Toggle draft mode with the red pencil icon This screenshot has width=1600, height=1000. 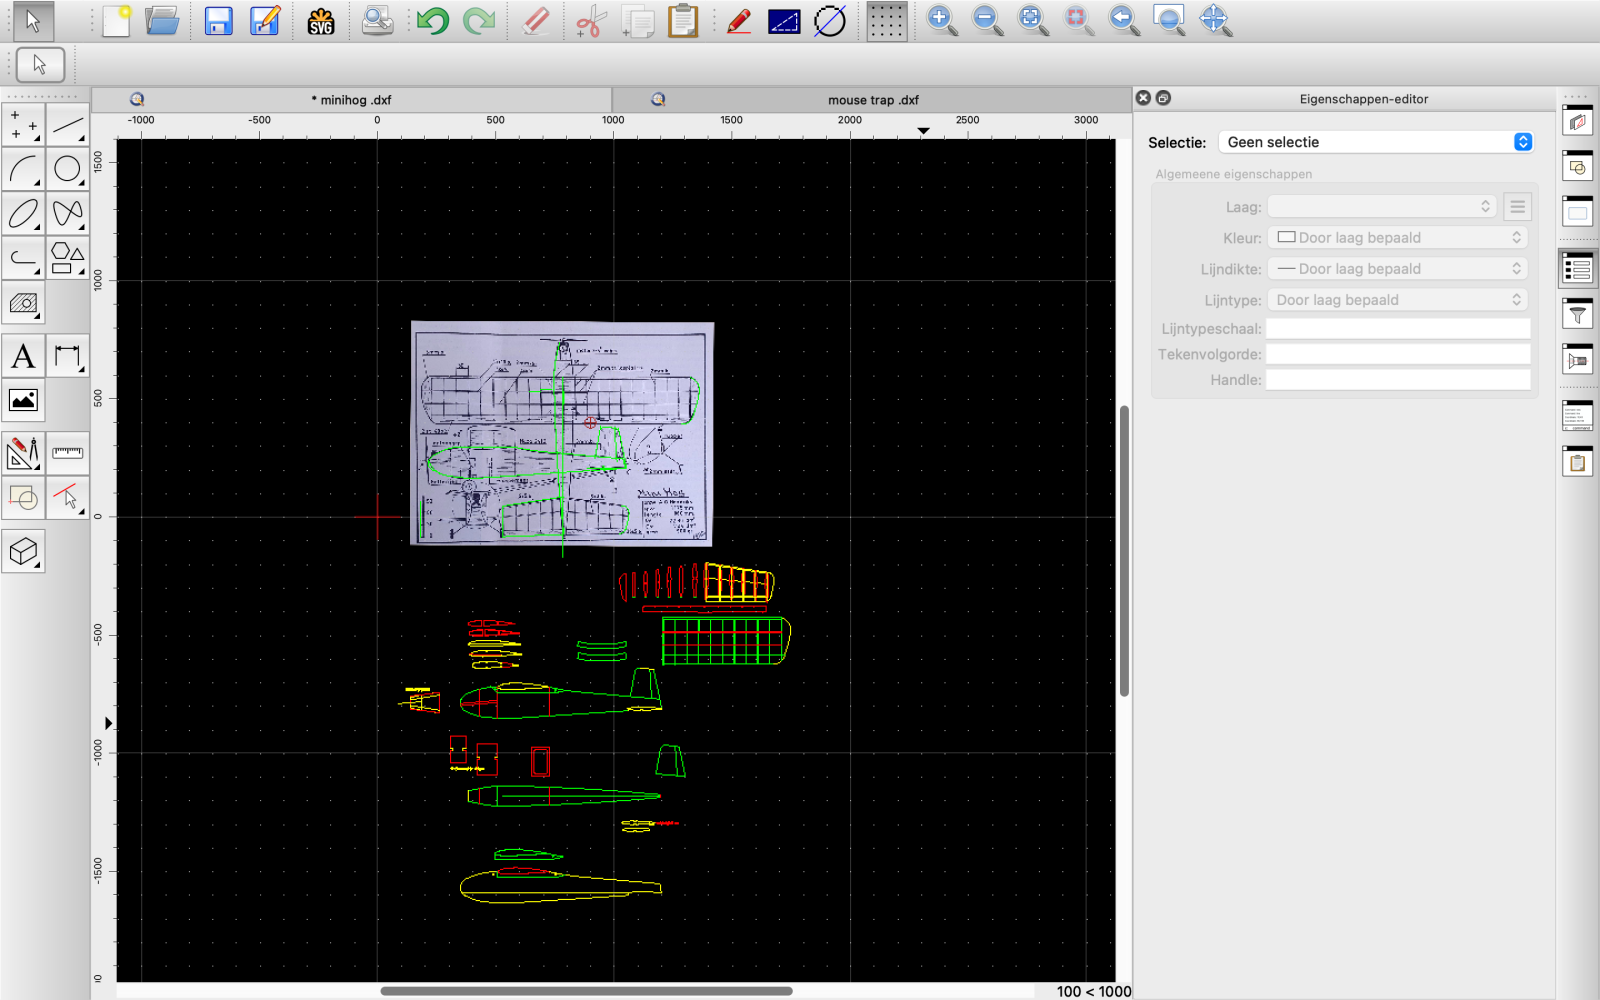coord(739,20)
